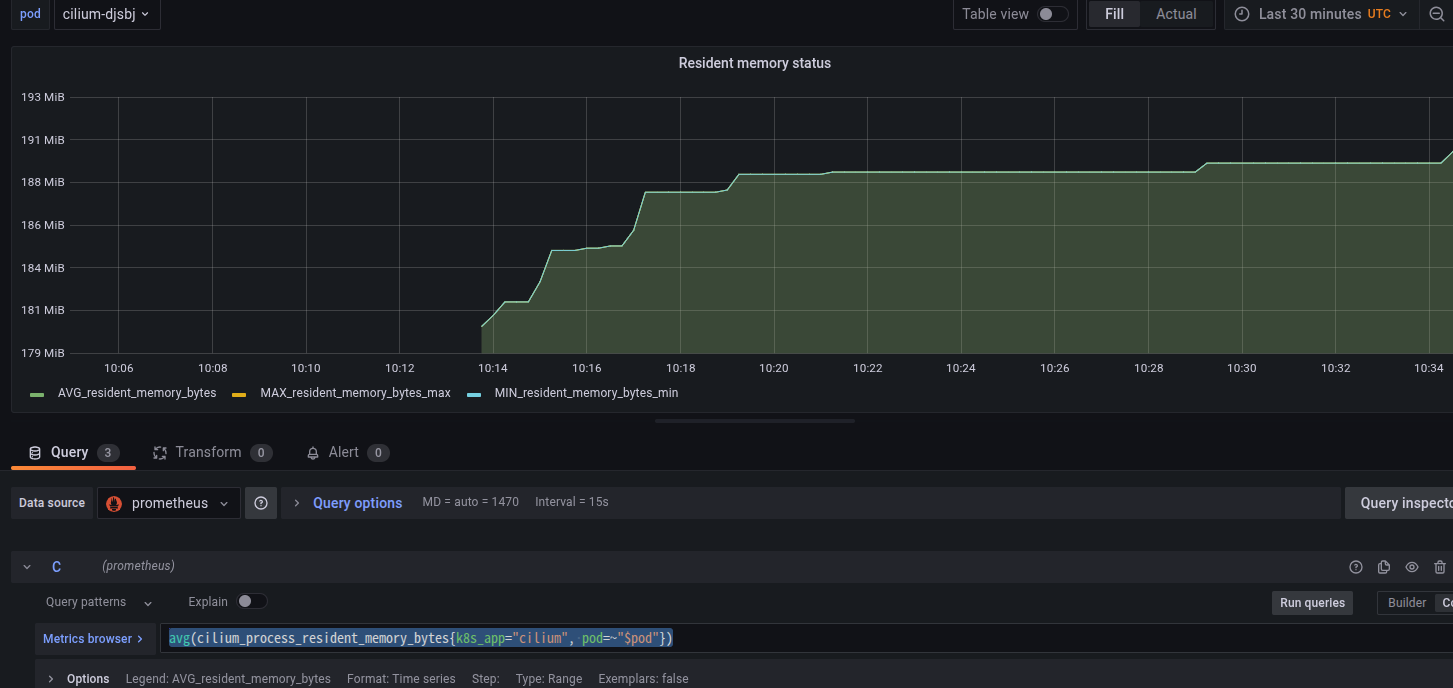1453x688 pixels.
Task: Click the MD = auto = 1470 text
Action: (x=470, y=502)
